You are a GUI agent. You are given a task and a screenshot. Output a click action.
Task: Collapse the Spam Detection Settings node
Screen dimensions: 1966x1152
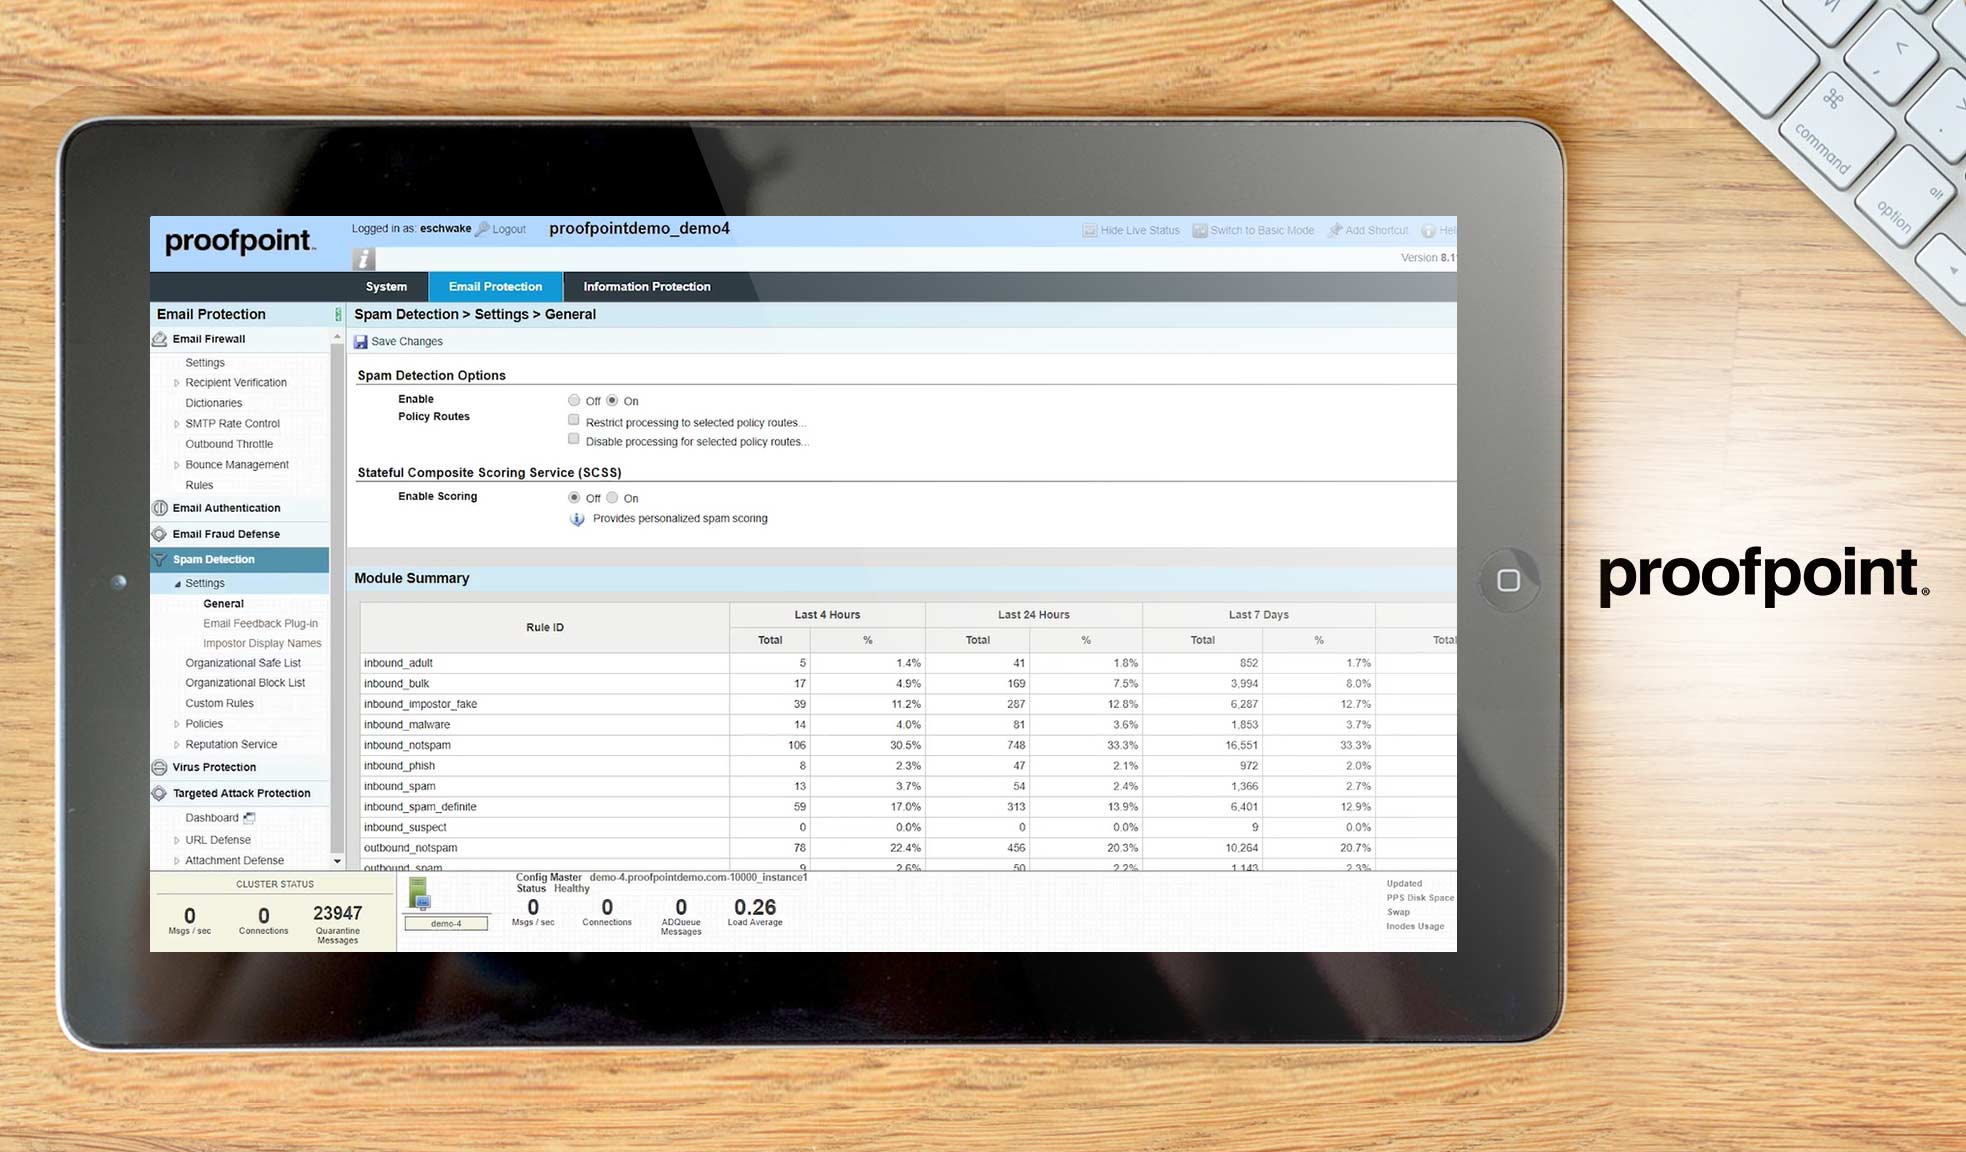pos(178,584)
